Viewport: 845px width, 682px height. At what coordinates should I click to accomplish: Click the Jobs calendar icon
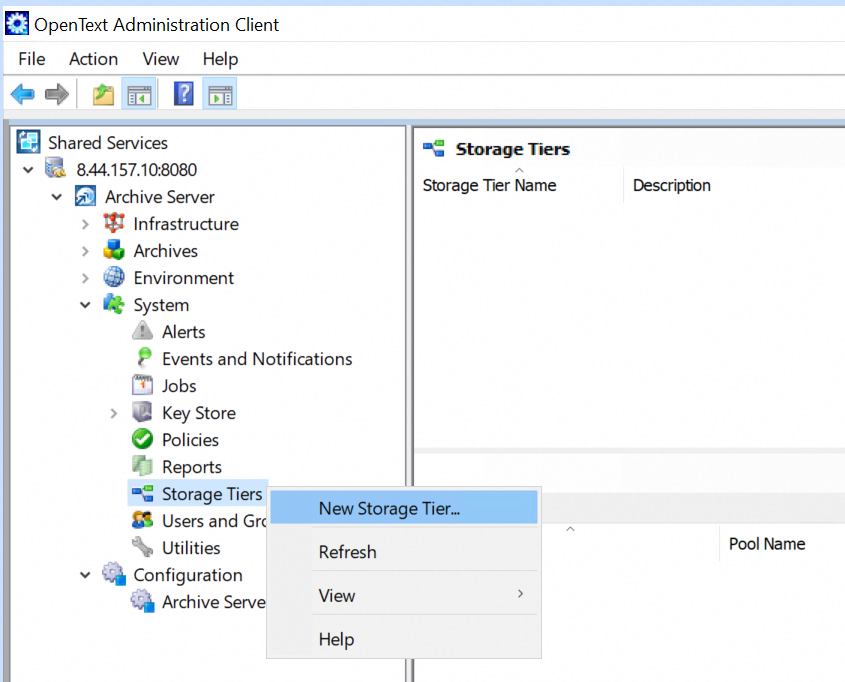point(142,385)
